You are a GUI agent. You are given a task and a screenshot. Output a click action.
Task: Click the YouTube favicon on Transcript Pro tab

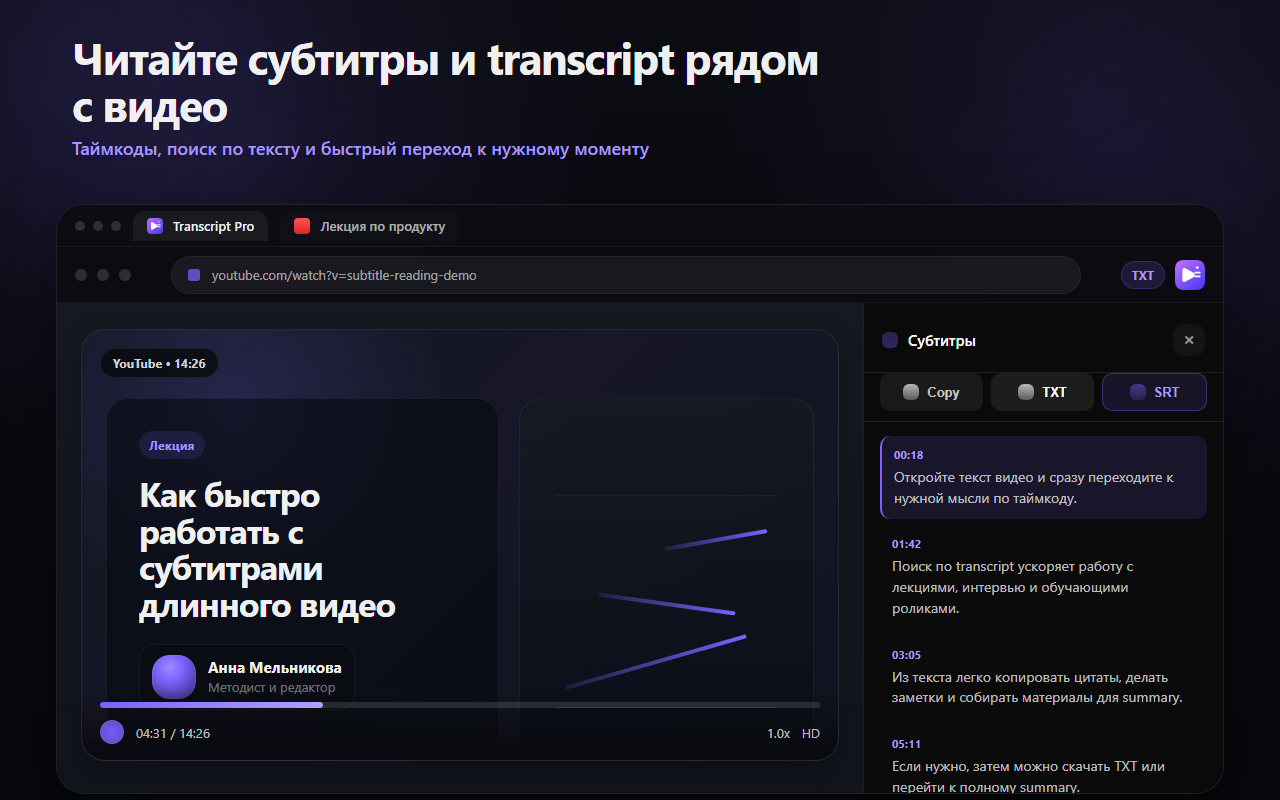[x=154, y=226]
